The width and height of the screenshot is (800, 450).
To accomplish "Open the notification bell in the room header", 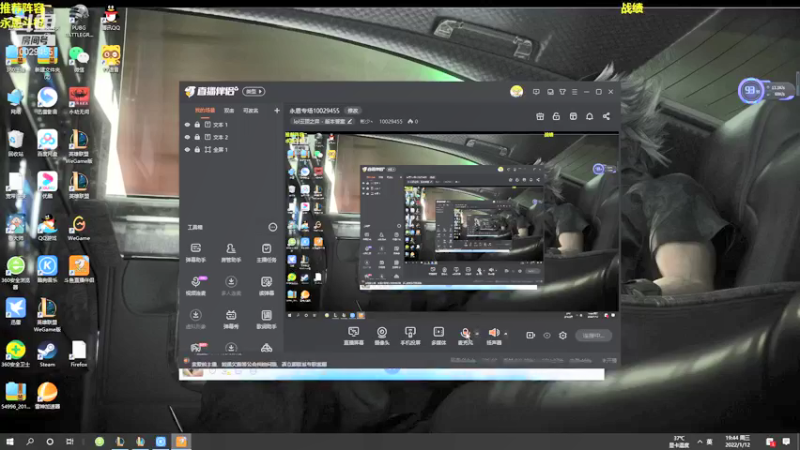I will (589, 116).
